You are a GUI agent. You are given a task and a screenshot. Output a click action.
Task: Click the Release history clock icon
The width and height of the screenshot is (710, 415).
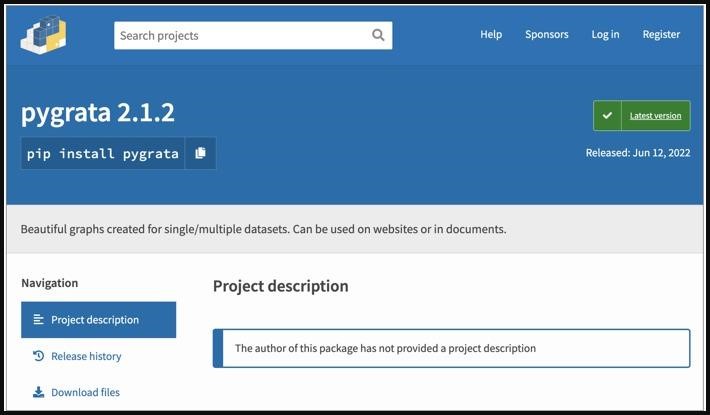[38, 356]
